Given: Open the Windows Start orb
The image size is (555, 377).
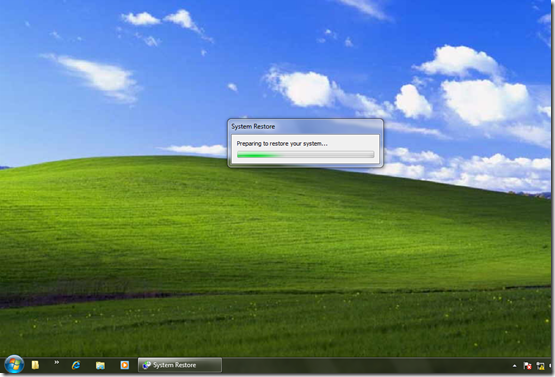Looking at the screenshot, I should tap(14, 365).
